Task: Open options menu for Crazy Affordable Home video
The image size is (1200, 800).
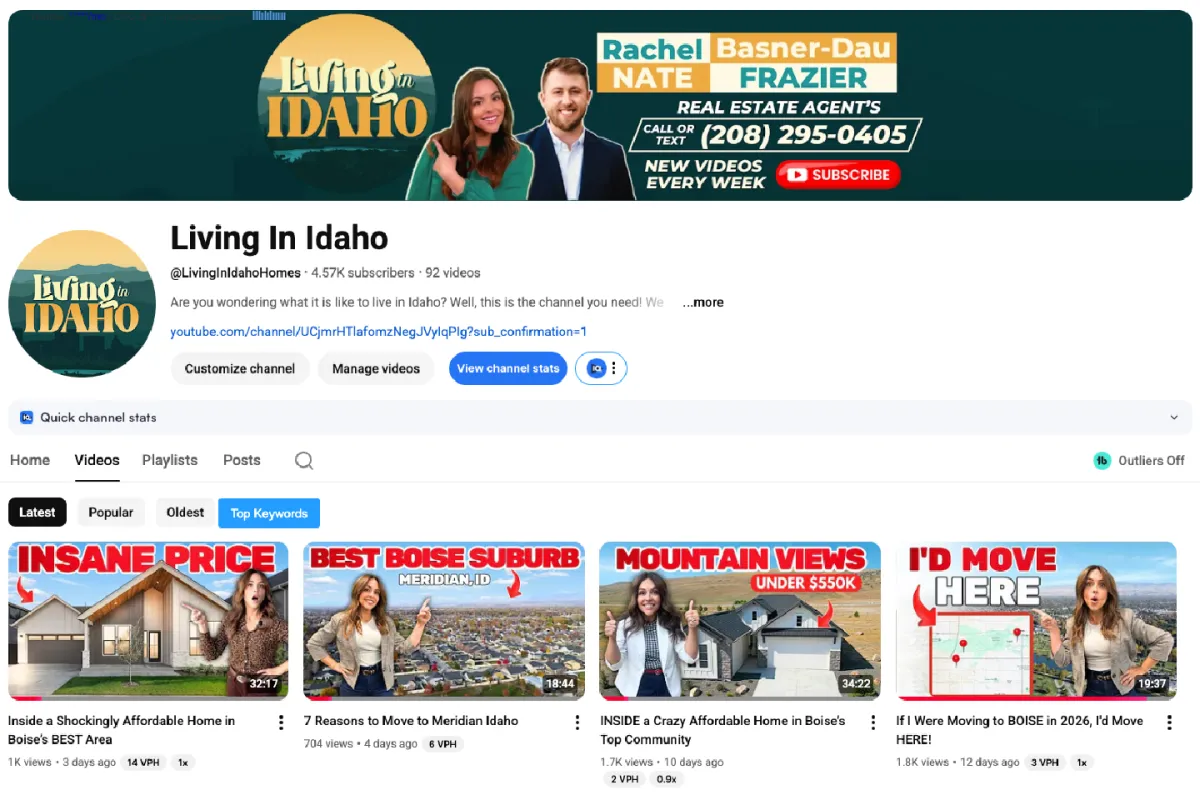Action: (x=873, y=722)
